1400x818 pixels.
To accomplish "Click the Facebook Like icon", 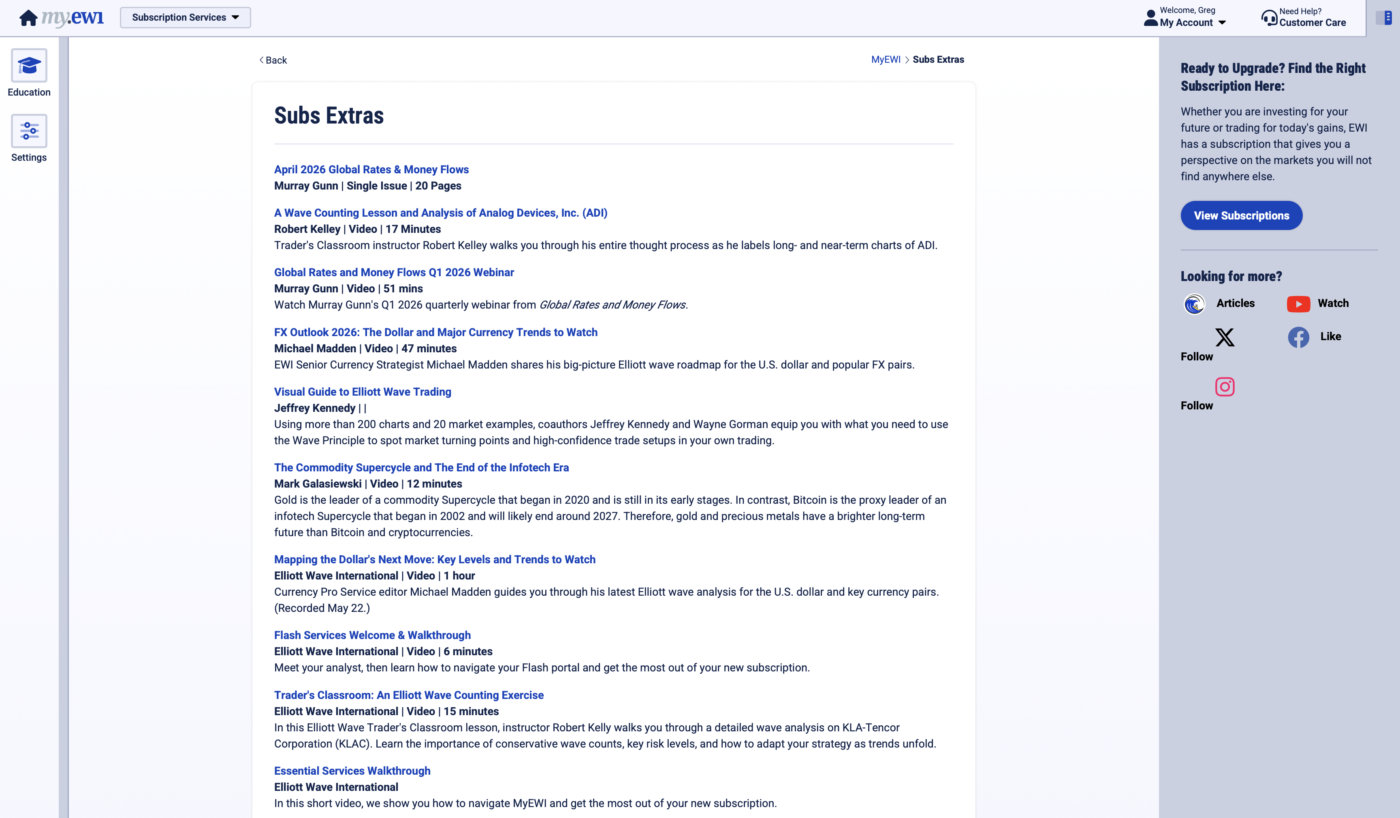I will 1298,337.
